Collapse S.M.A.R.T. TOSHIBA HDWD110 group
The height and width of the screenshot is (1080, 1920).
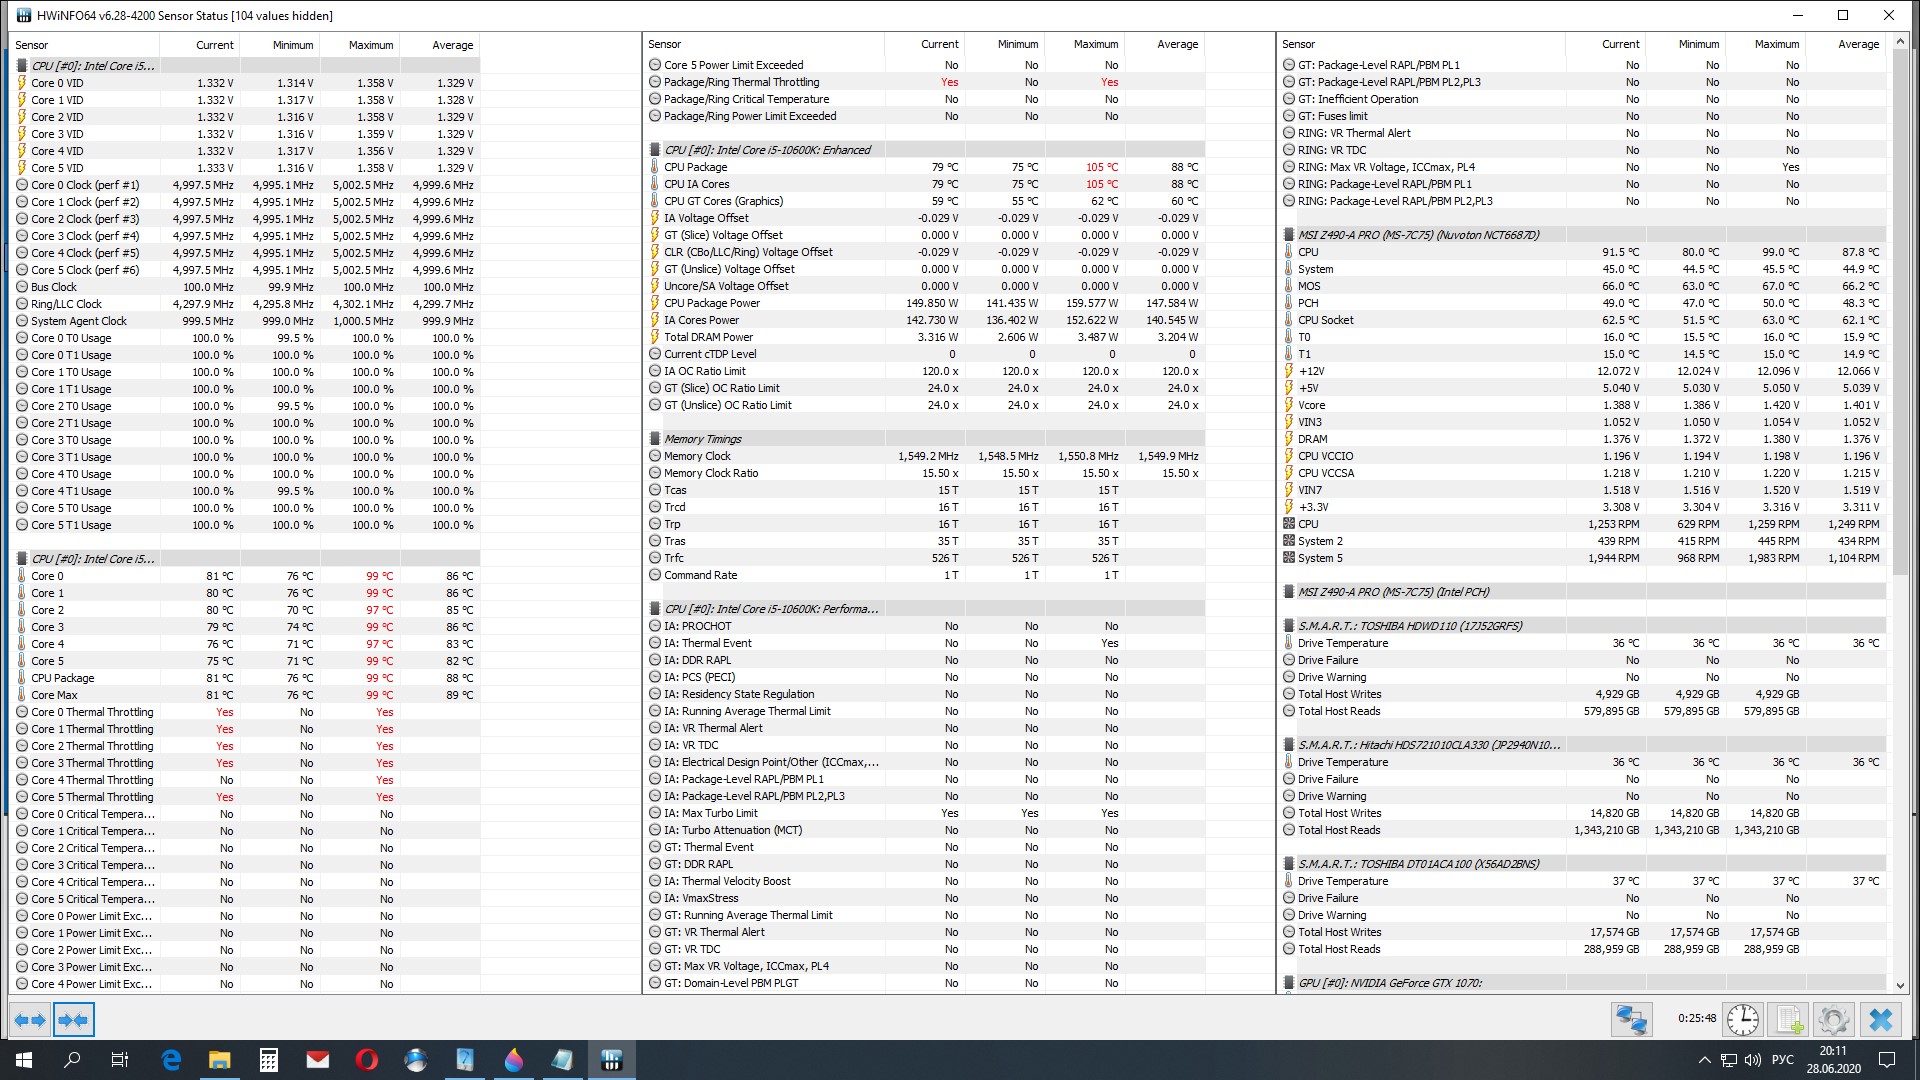point(1409,626)
